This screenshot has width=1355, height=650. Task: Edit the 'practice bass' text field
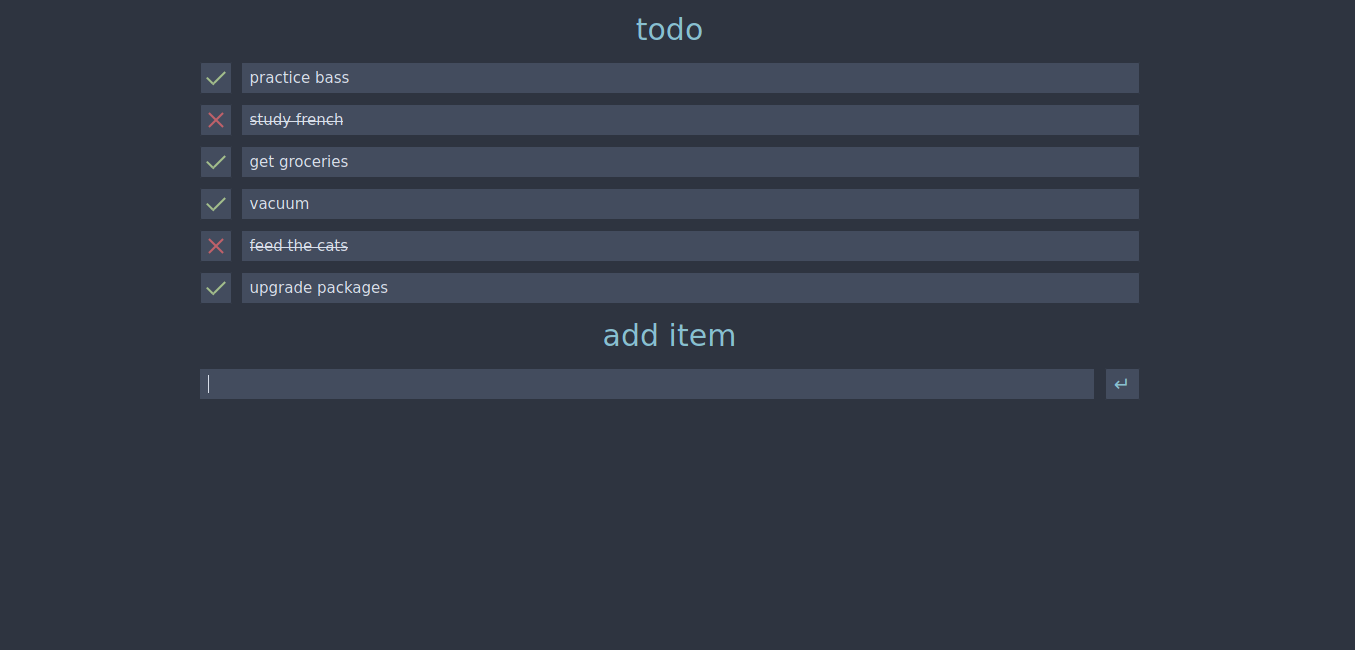click(x=690, y=78)
